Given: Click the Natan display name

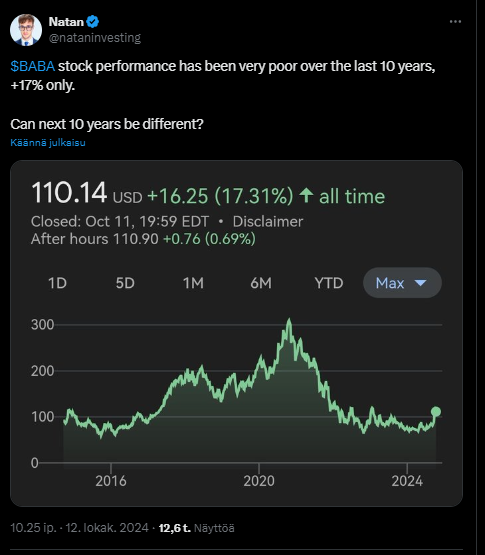Looking at the screenshot, I should tap(66, 22).
